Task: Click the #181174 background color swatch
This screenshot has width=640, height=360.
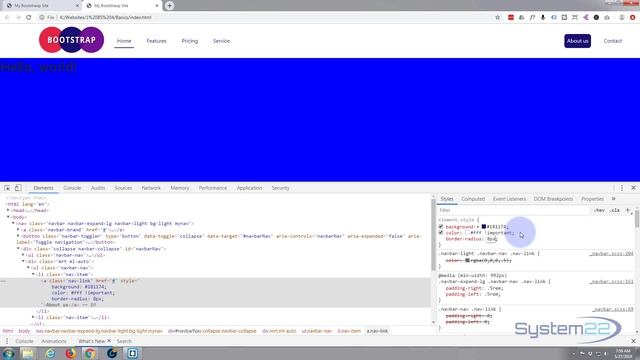Action: click(x=484, y=227)
